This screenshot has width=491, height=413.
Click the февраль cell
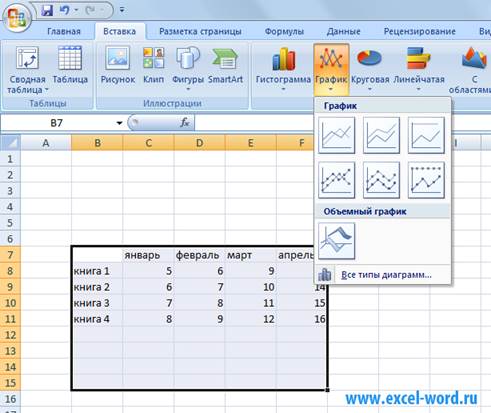pos(199,255)
